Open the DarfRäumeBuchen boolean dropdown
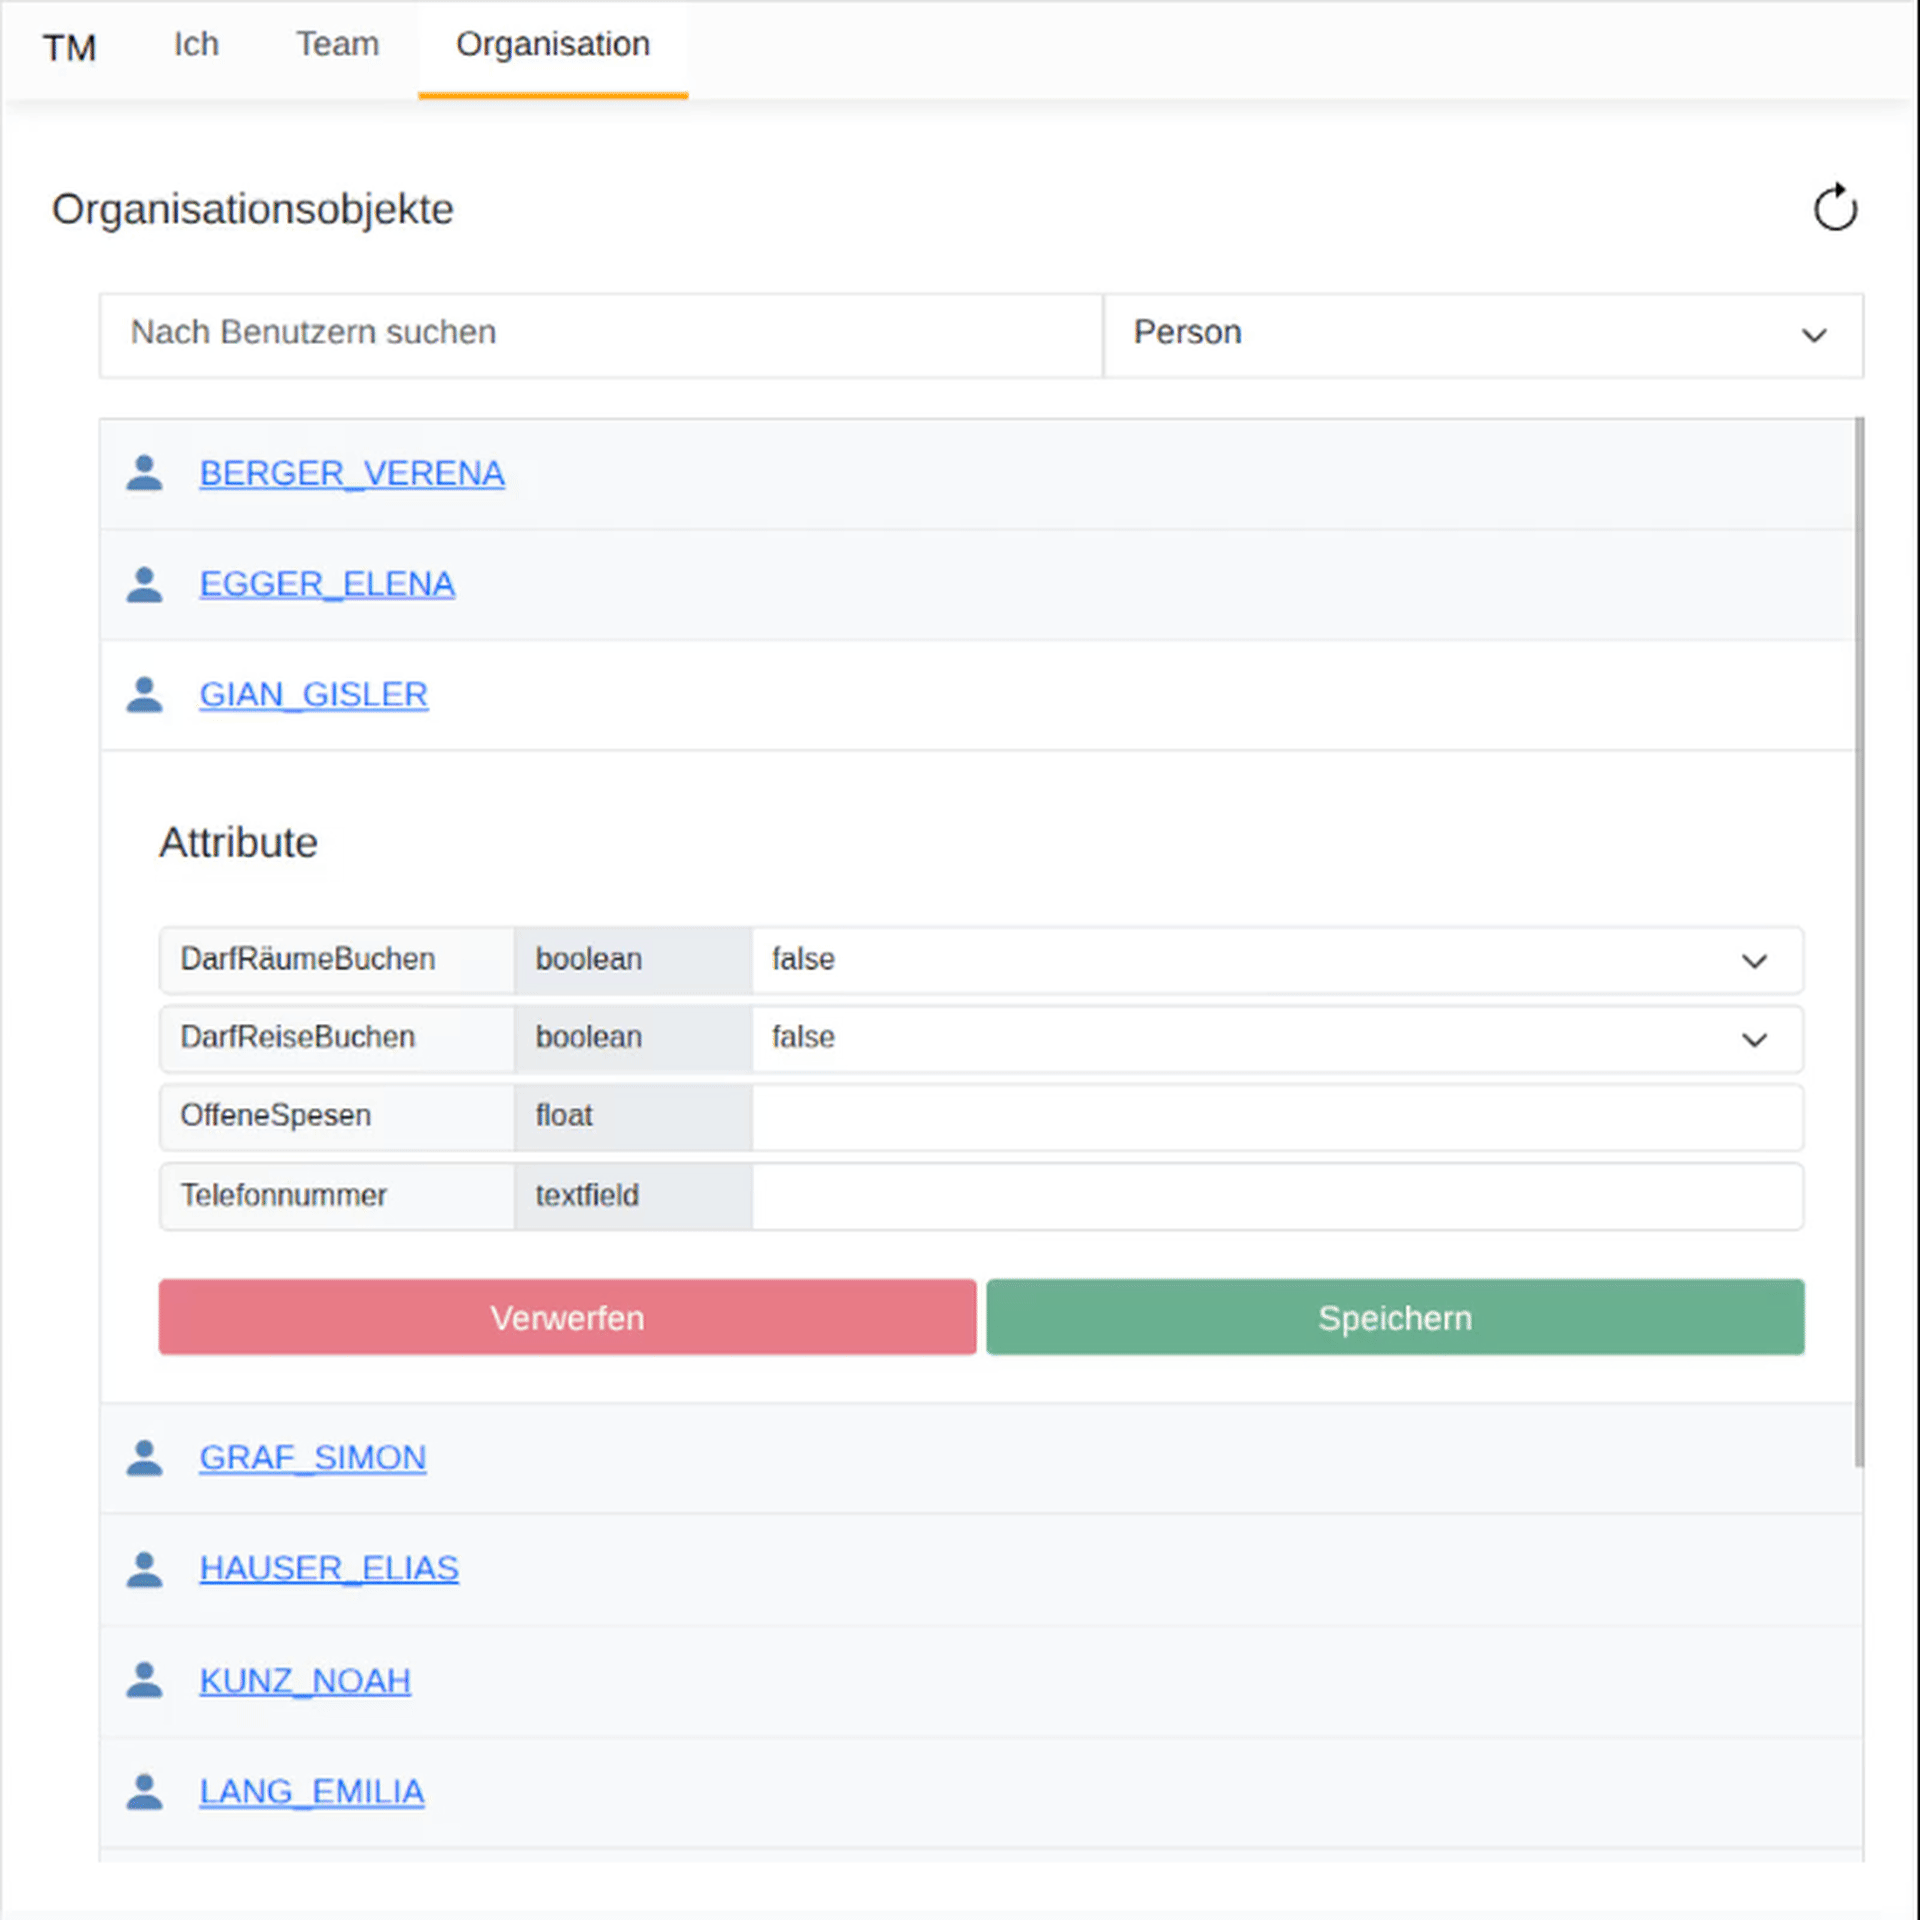1920x1920 pixels. [1276, 959]
